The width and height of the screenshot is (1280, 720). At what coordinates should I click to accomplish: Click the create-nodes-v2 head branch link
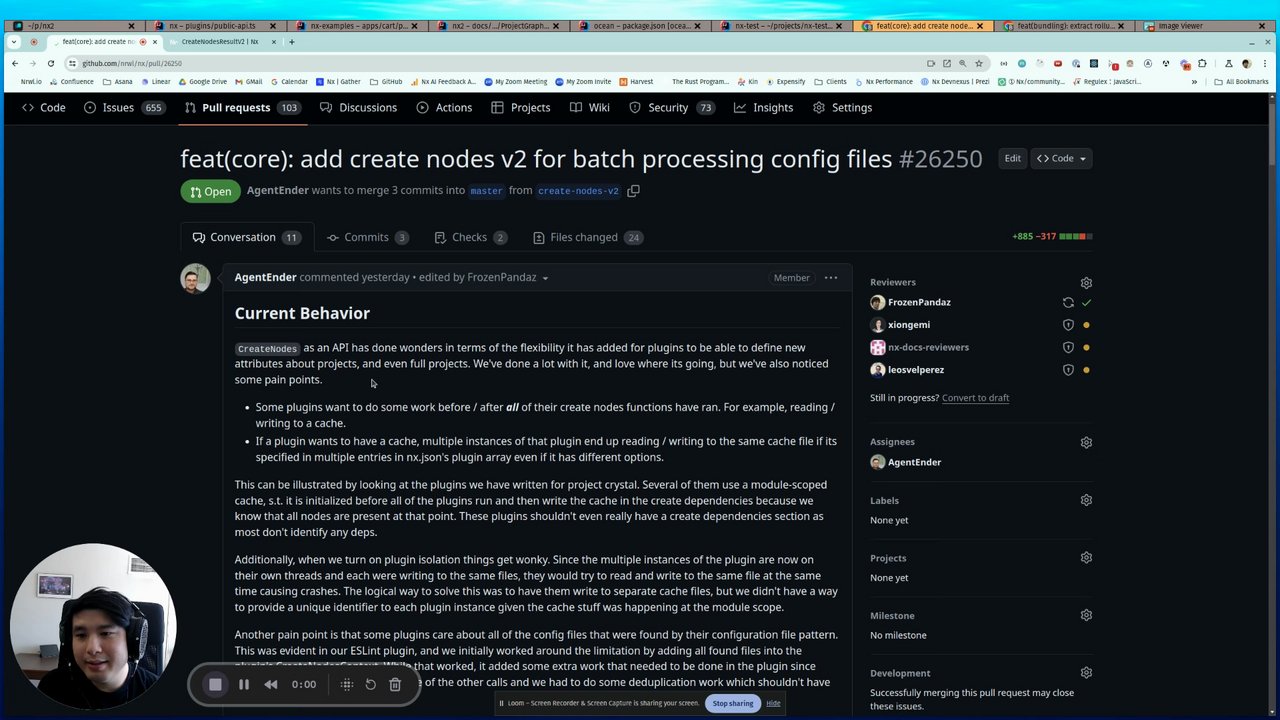click(578, 191)
